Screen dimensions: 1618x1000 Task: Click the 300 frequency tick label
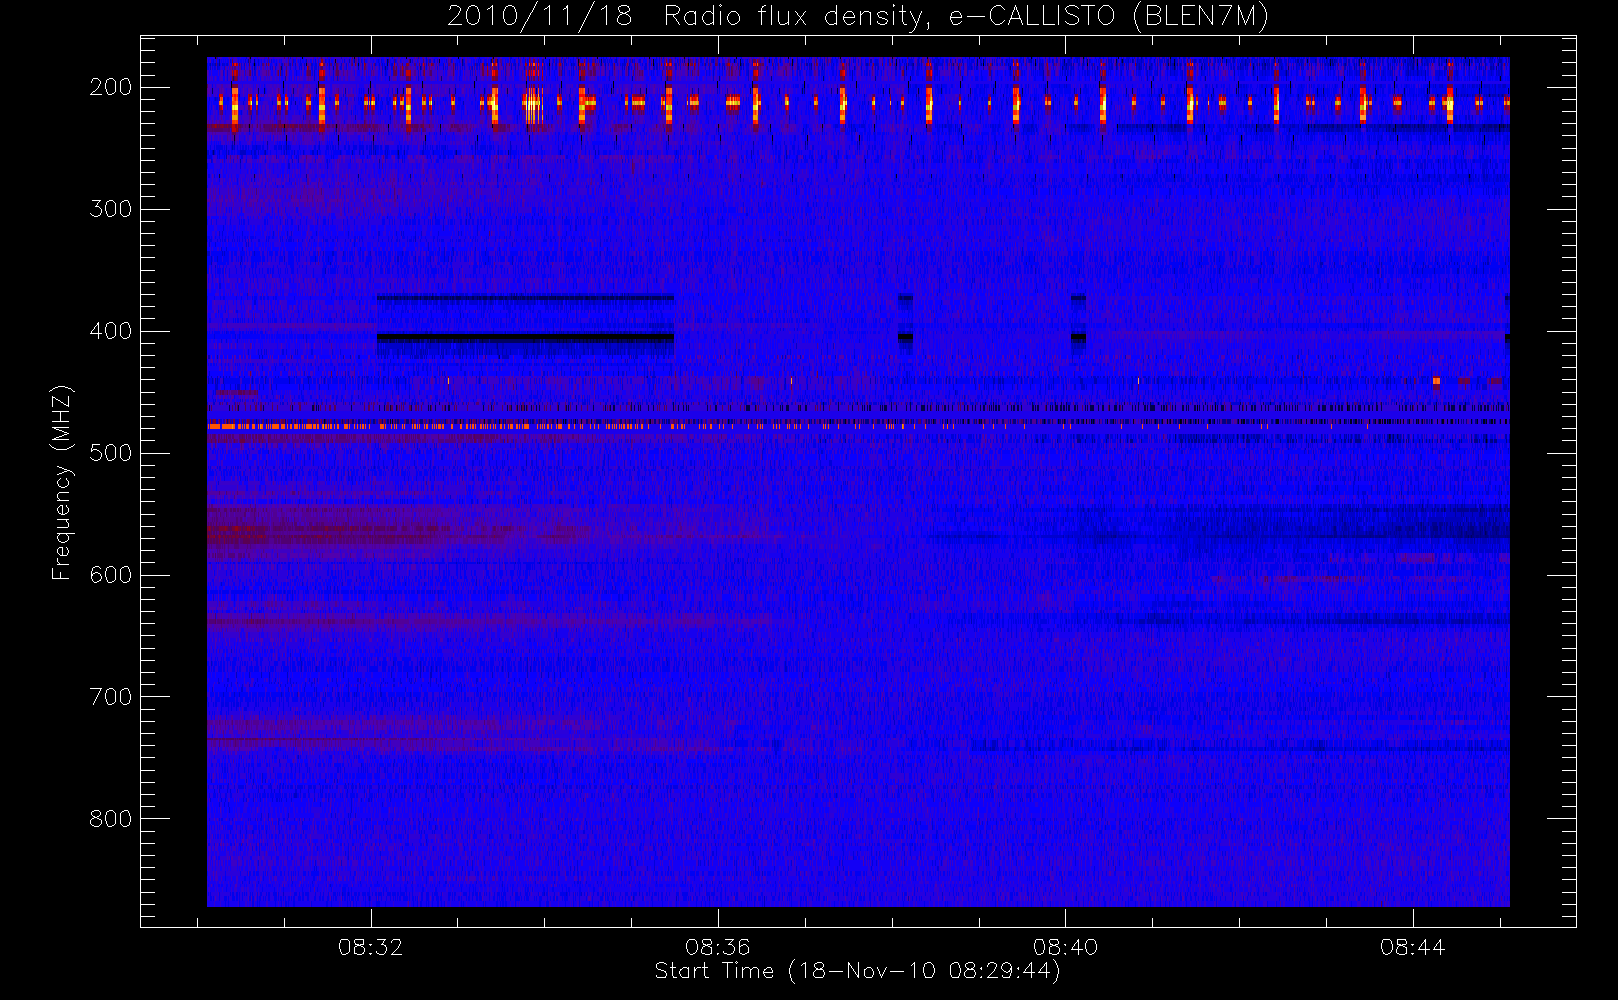coord(111,209)
